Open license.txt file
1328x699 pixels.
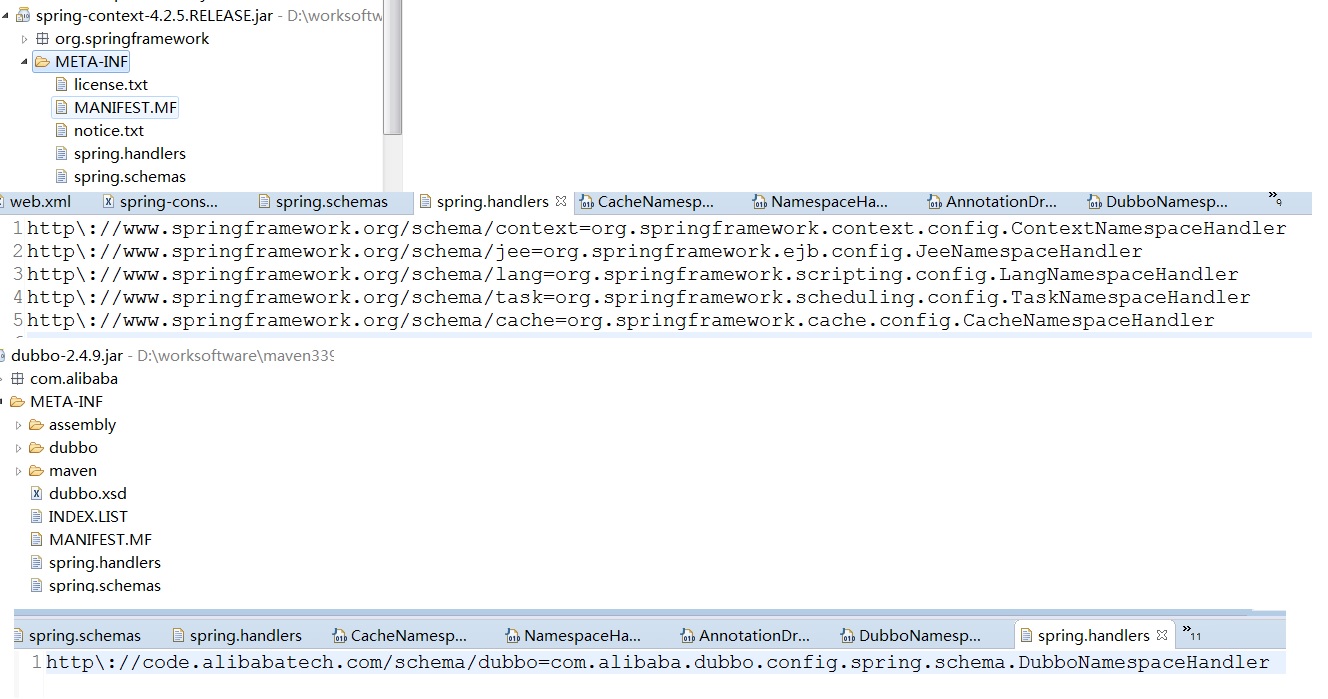(x=111, y=85)
